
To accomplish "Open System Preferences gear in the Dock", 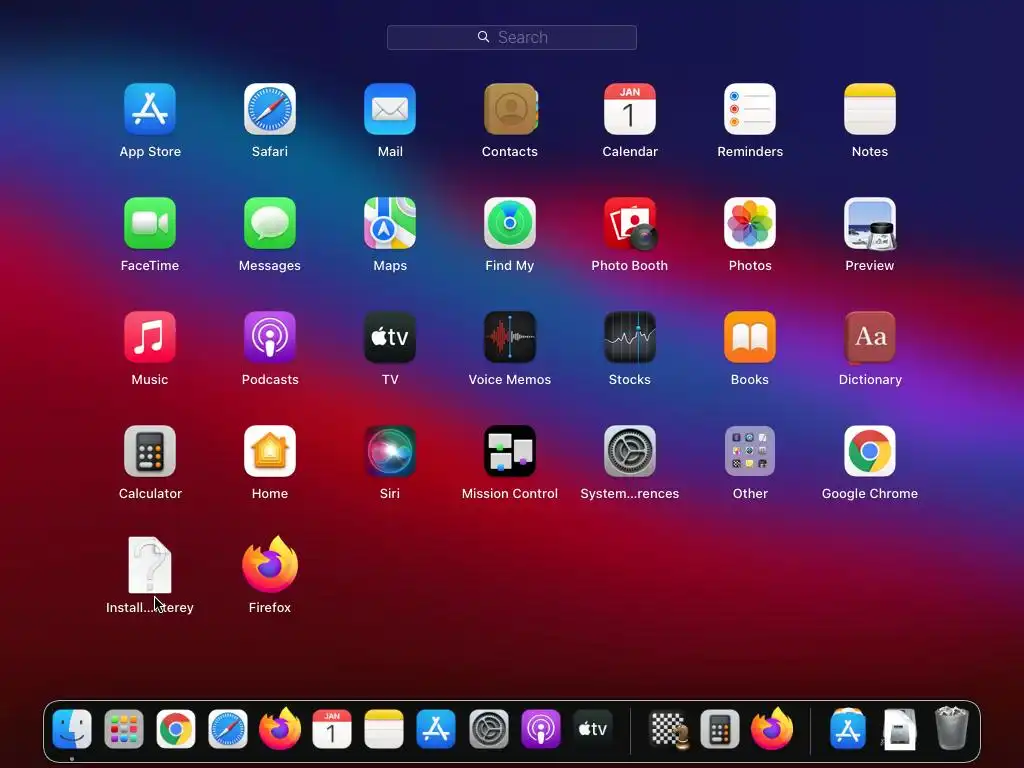I will pyautogui.click(x=488, y=729).
